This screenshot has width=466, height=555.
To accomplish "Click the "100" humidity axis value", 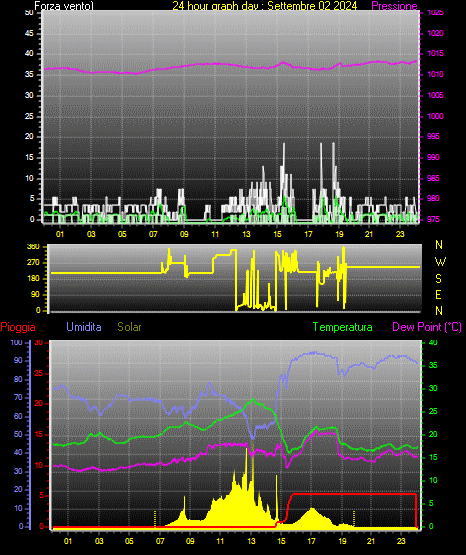I will [x=17, y=342].
